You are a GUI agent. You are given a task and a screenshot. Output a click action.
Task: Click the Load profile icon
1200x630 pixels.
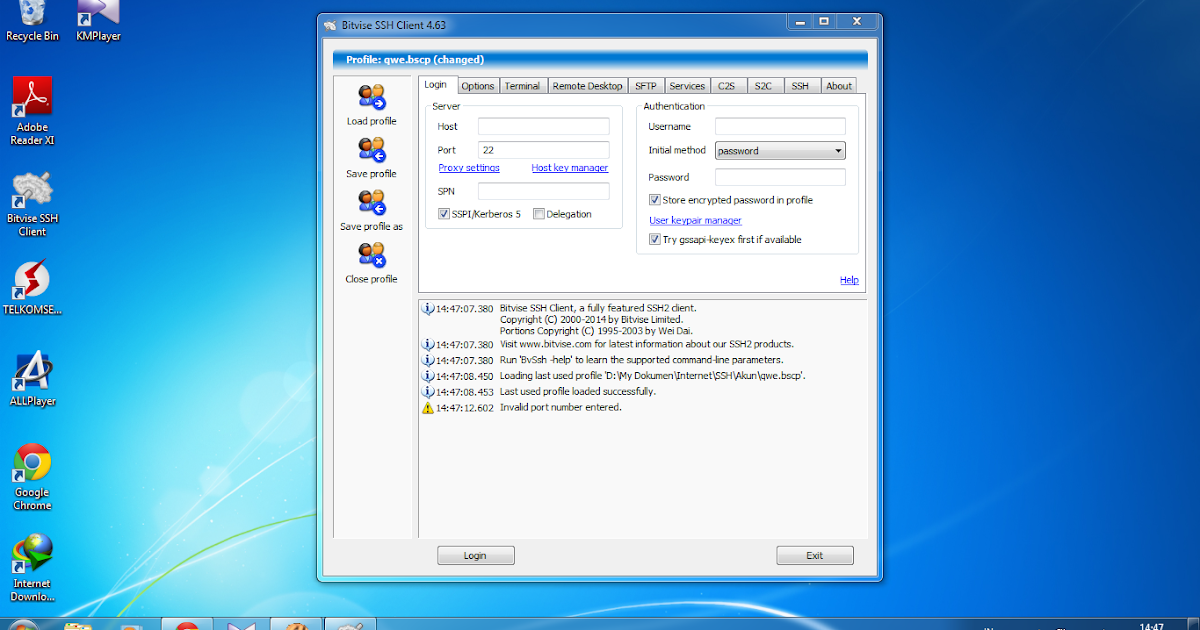(372, 98)
